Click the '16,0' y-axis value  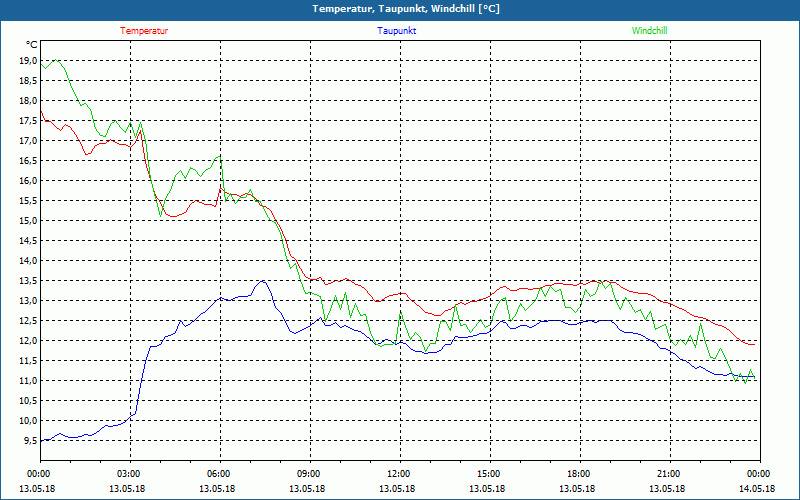29,181
